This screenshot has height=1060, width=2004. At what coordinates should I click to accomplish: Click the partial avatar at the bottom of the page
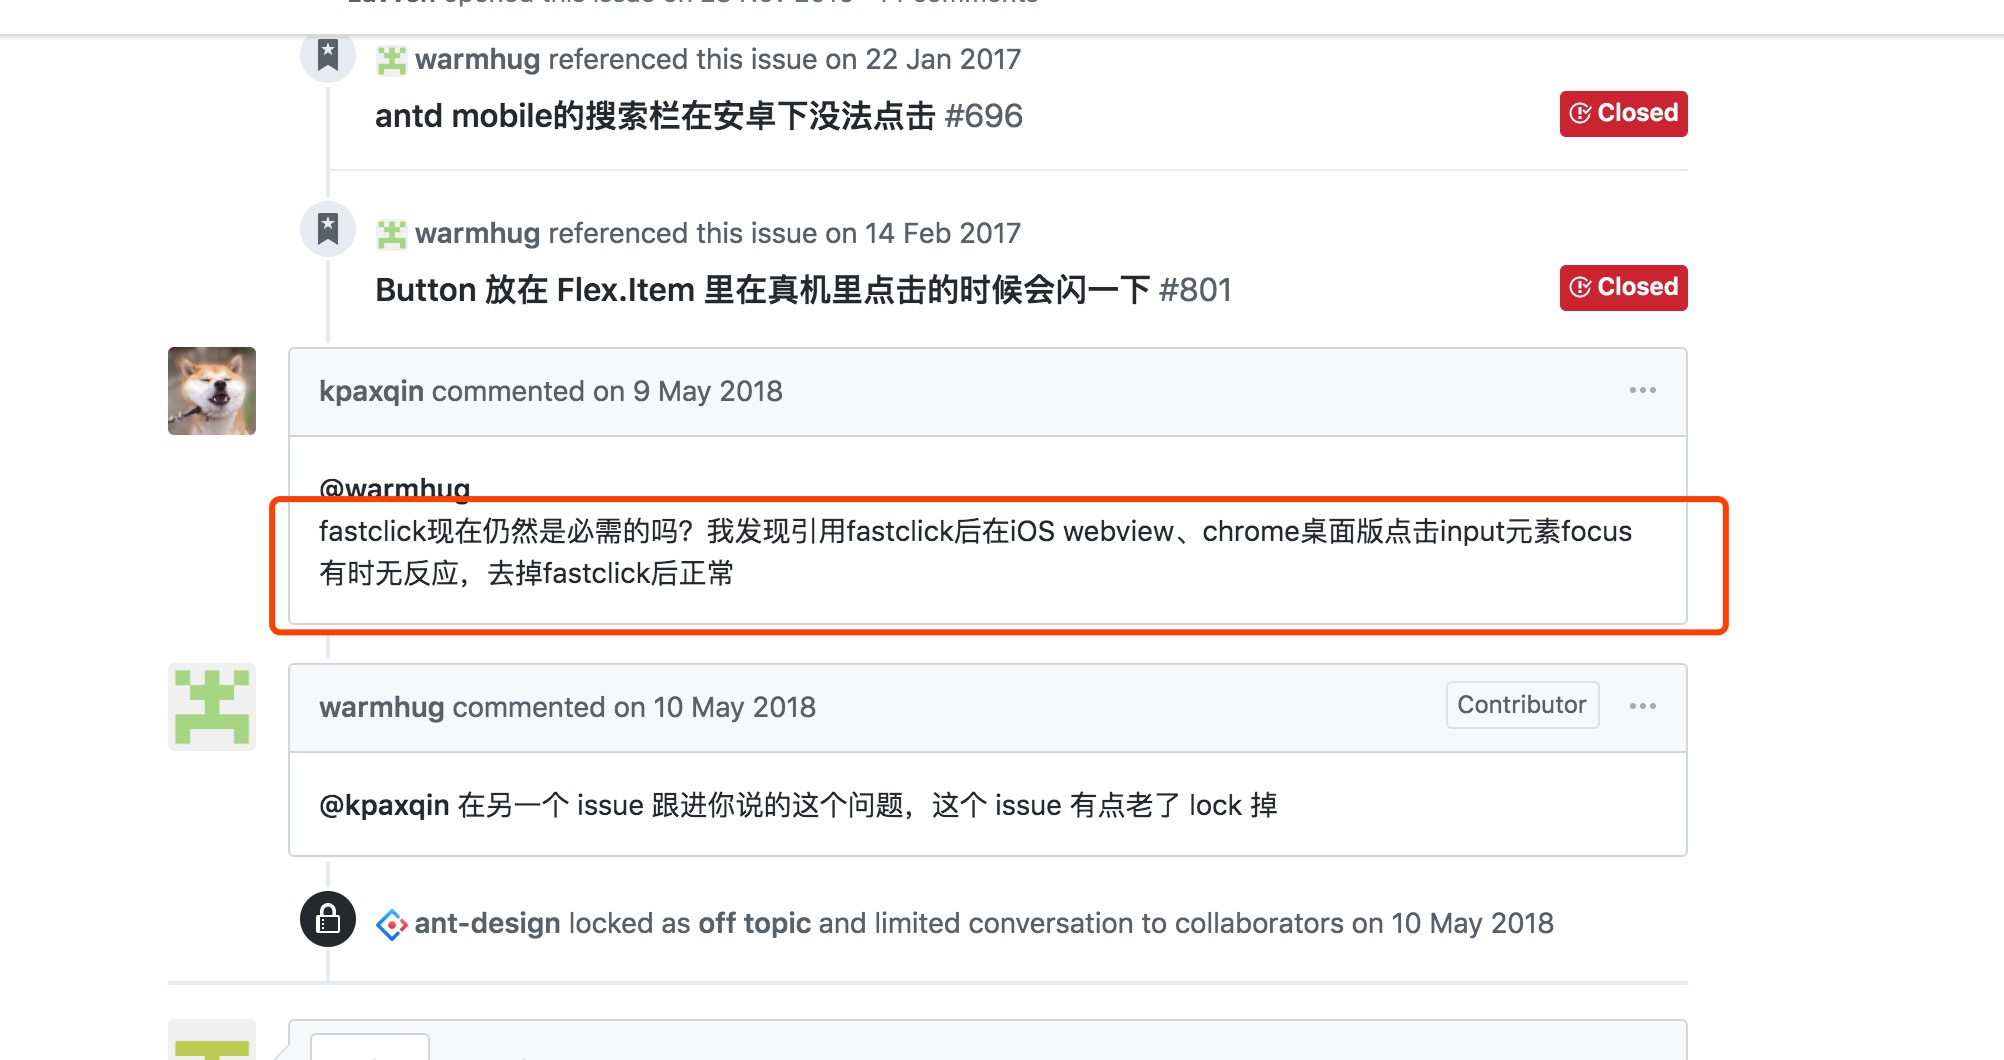(x=211, y=1045)
